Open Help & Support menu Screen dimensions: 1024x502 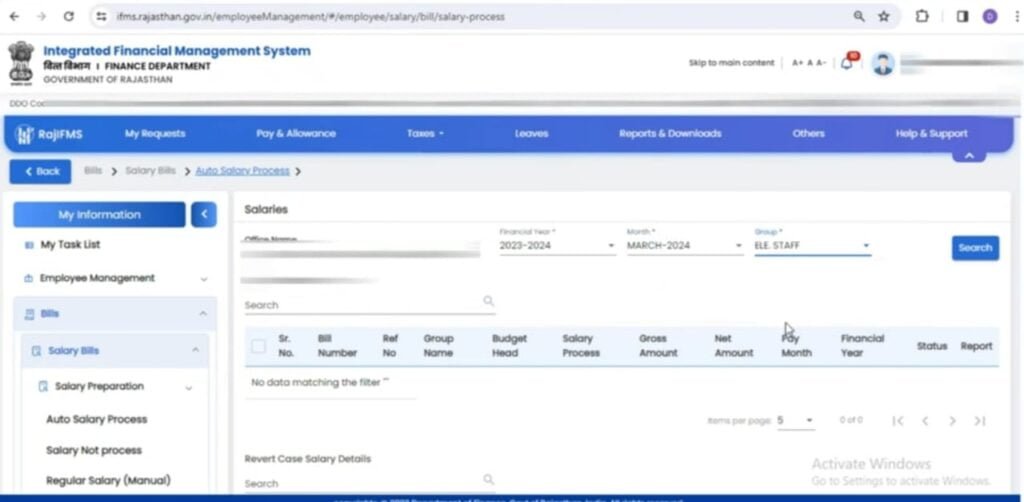pyautogui.click(x=931, y=134)
